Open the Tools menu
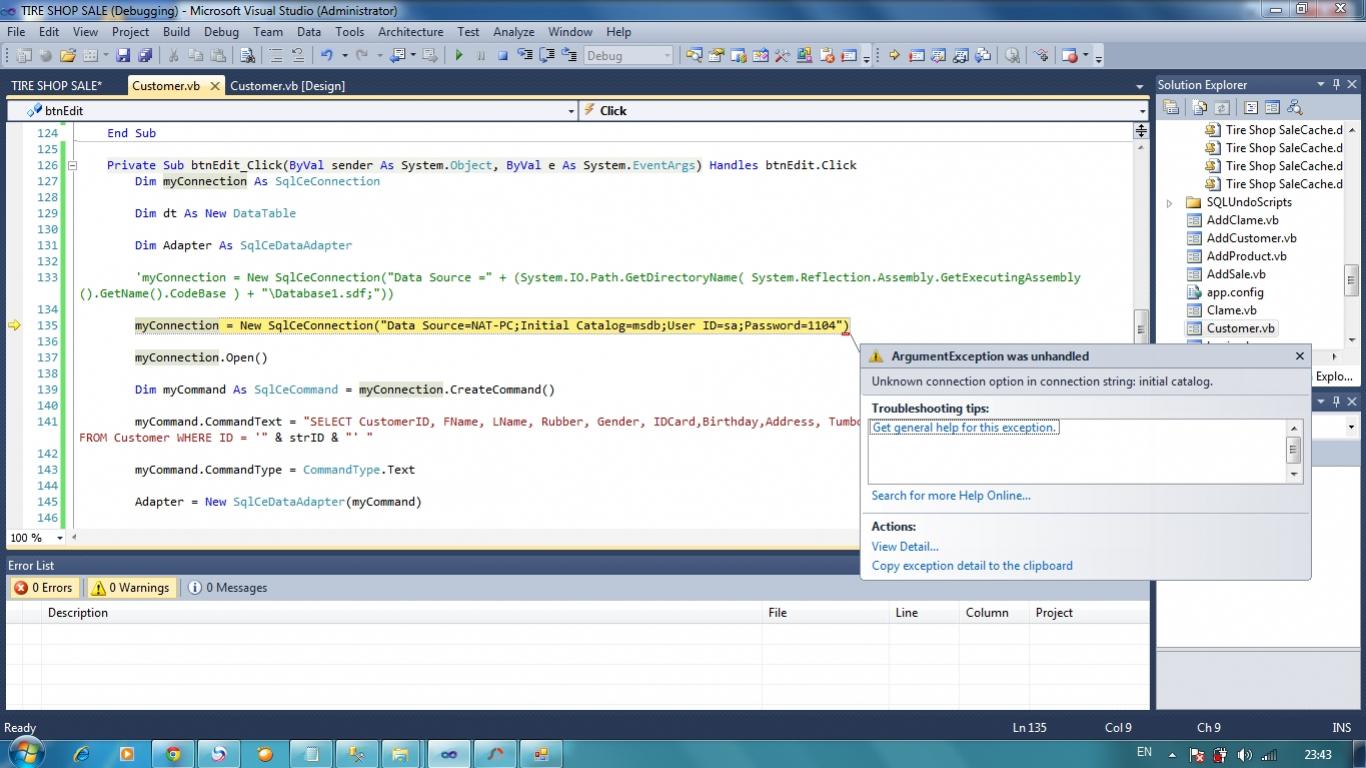 click(x=349, y=32)
